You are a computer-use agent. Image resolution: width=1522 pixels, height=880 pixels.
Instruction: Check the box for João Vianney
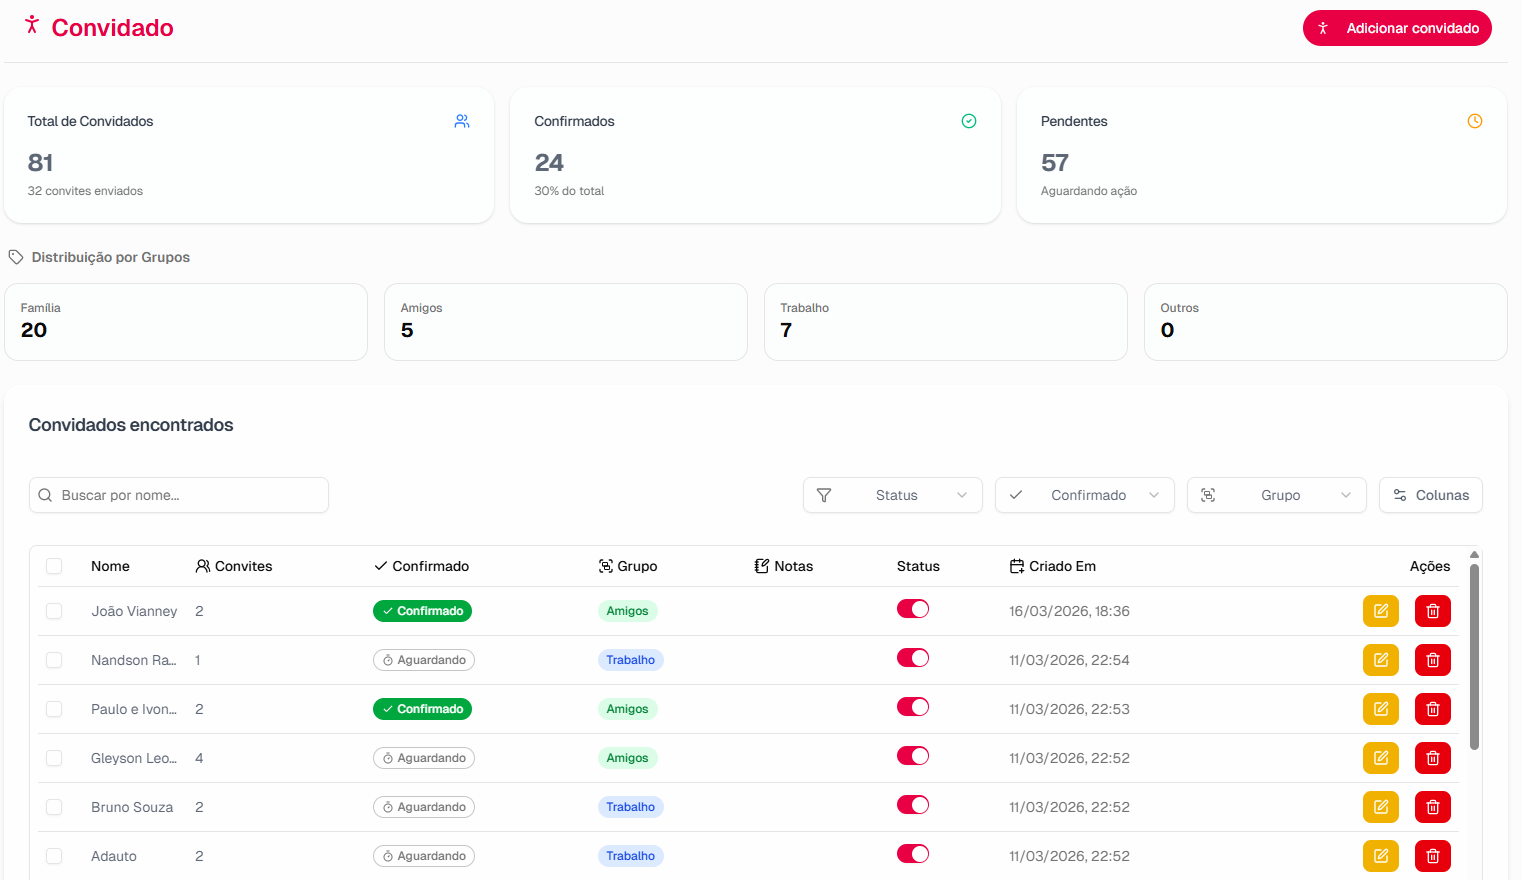click(54, 611)
